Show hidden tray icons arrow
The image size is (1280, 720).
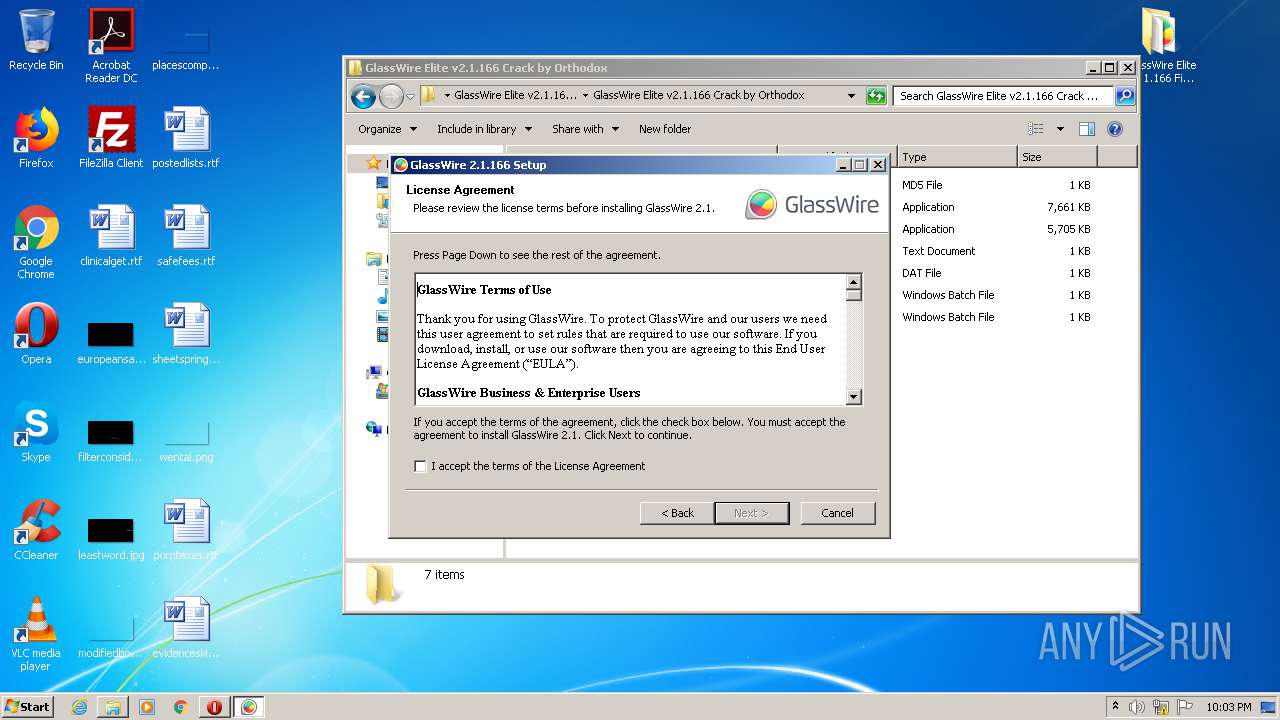coord(1116,706)
